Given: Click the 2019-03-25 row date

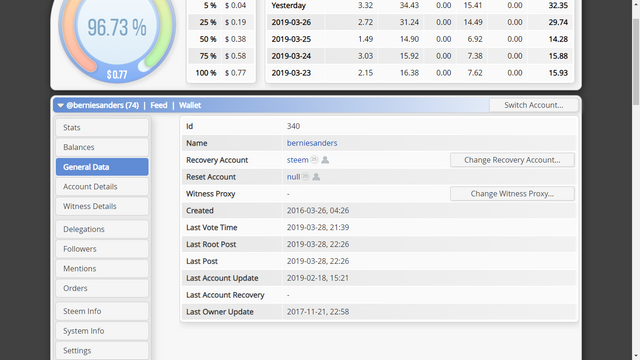Looking at the screenshot, I should pyautogui.click(x=291, y=39).
